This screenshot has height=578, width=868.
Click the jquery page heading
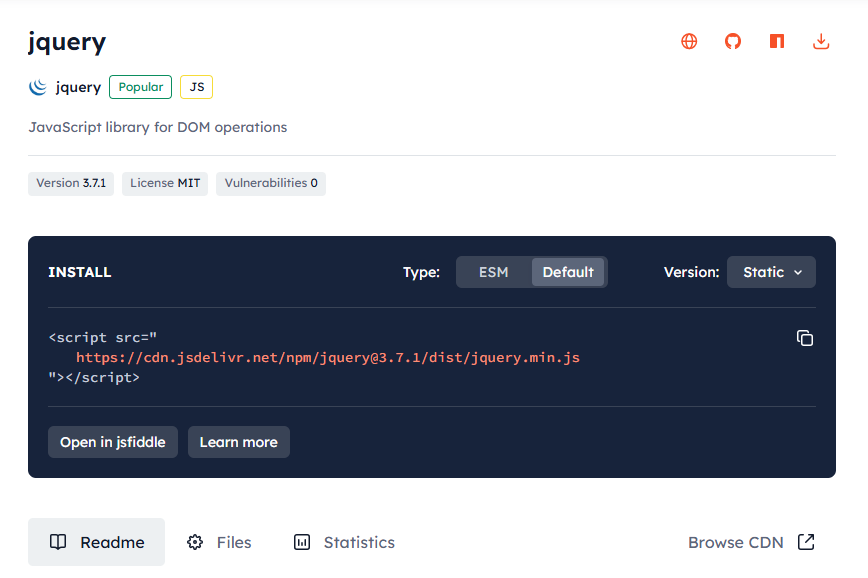click(x=67, y=42)
